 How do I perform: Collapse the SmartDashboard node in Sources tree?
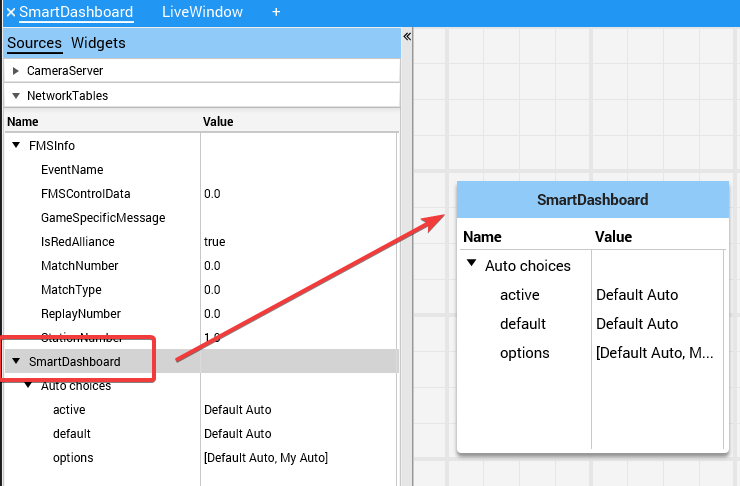[x=16, y=361]
